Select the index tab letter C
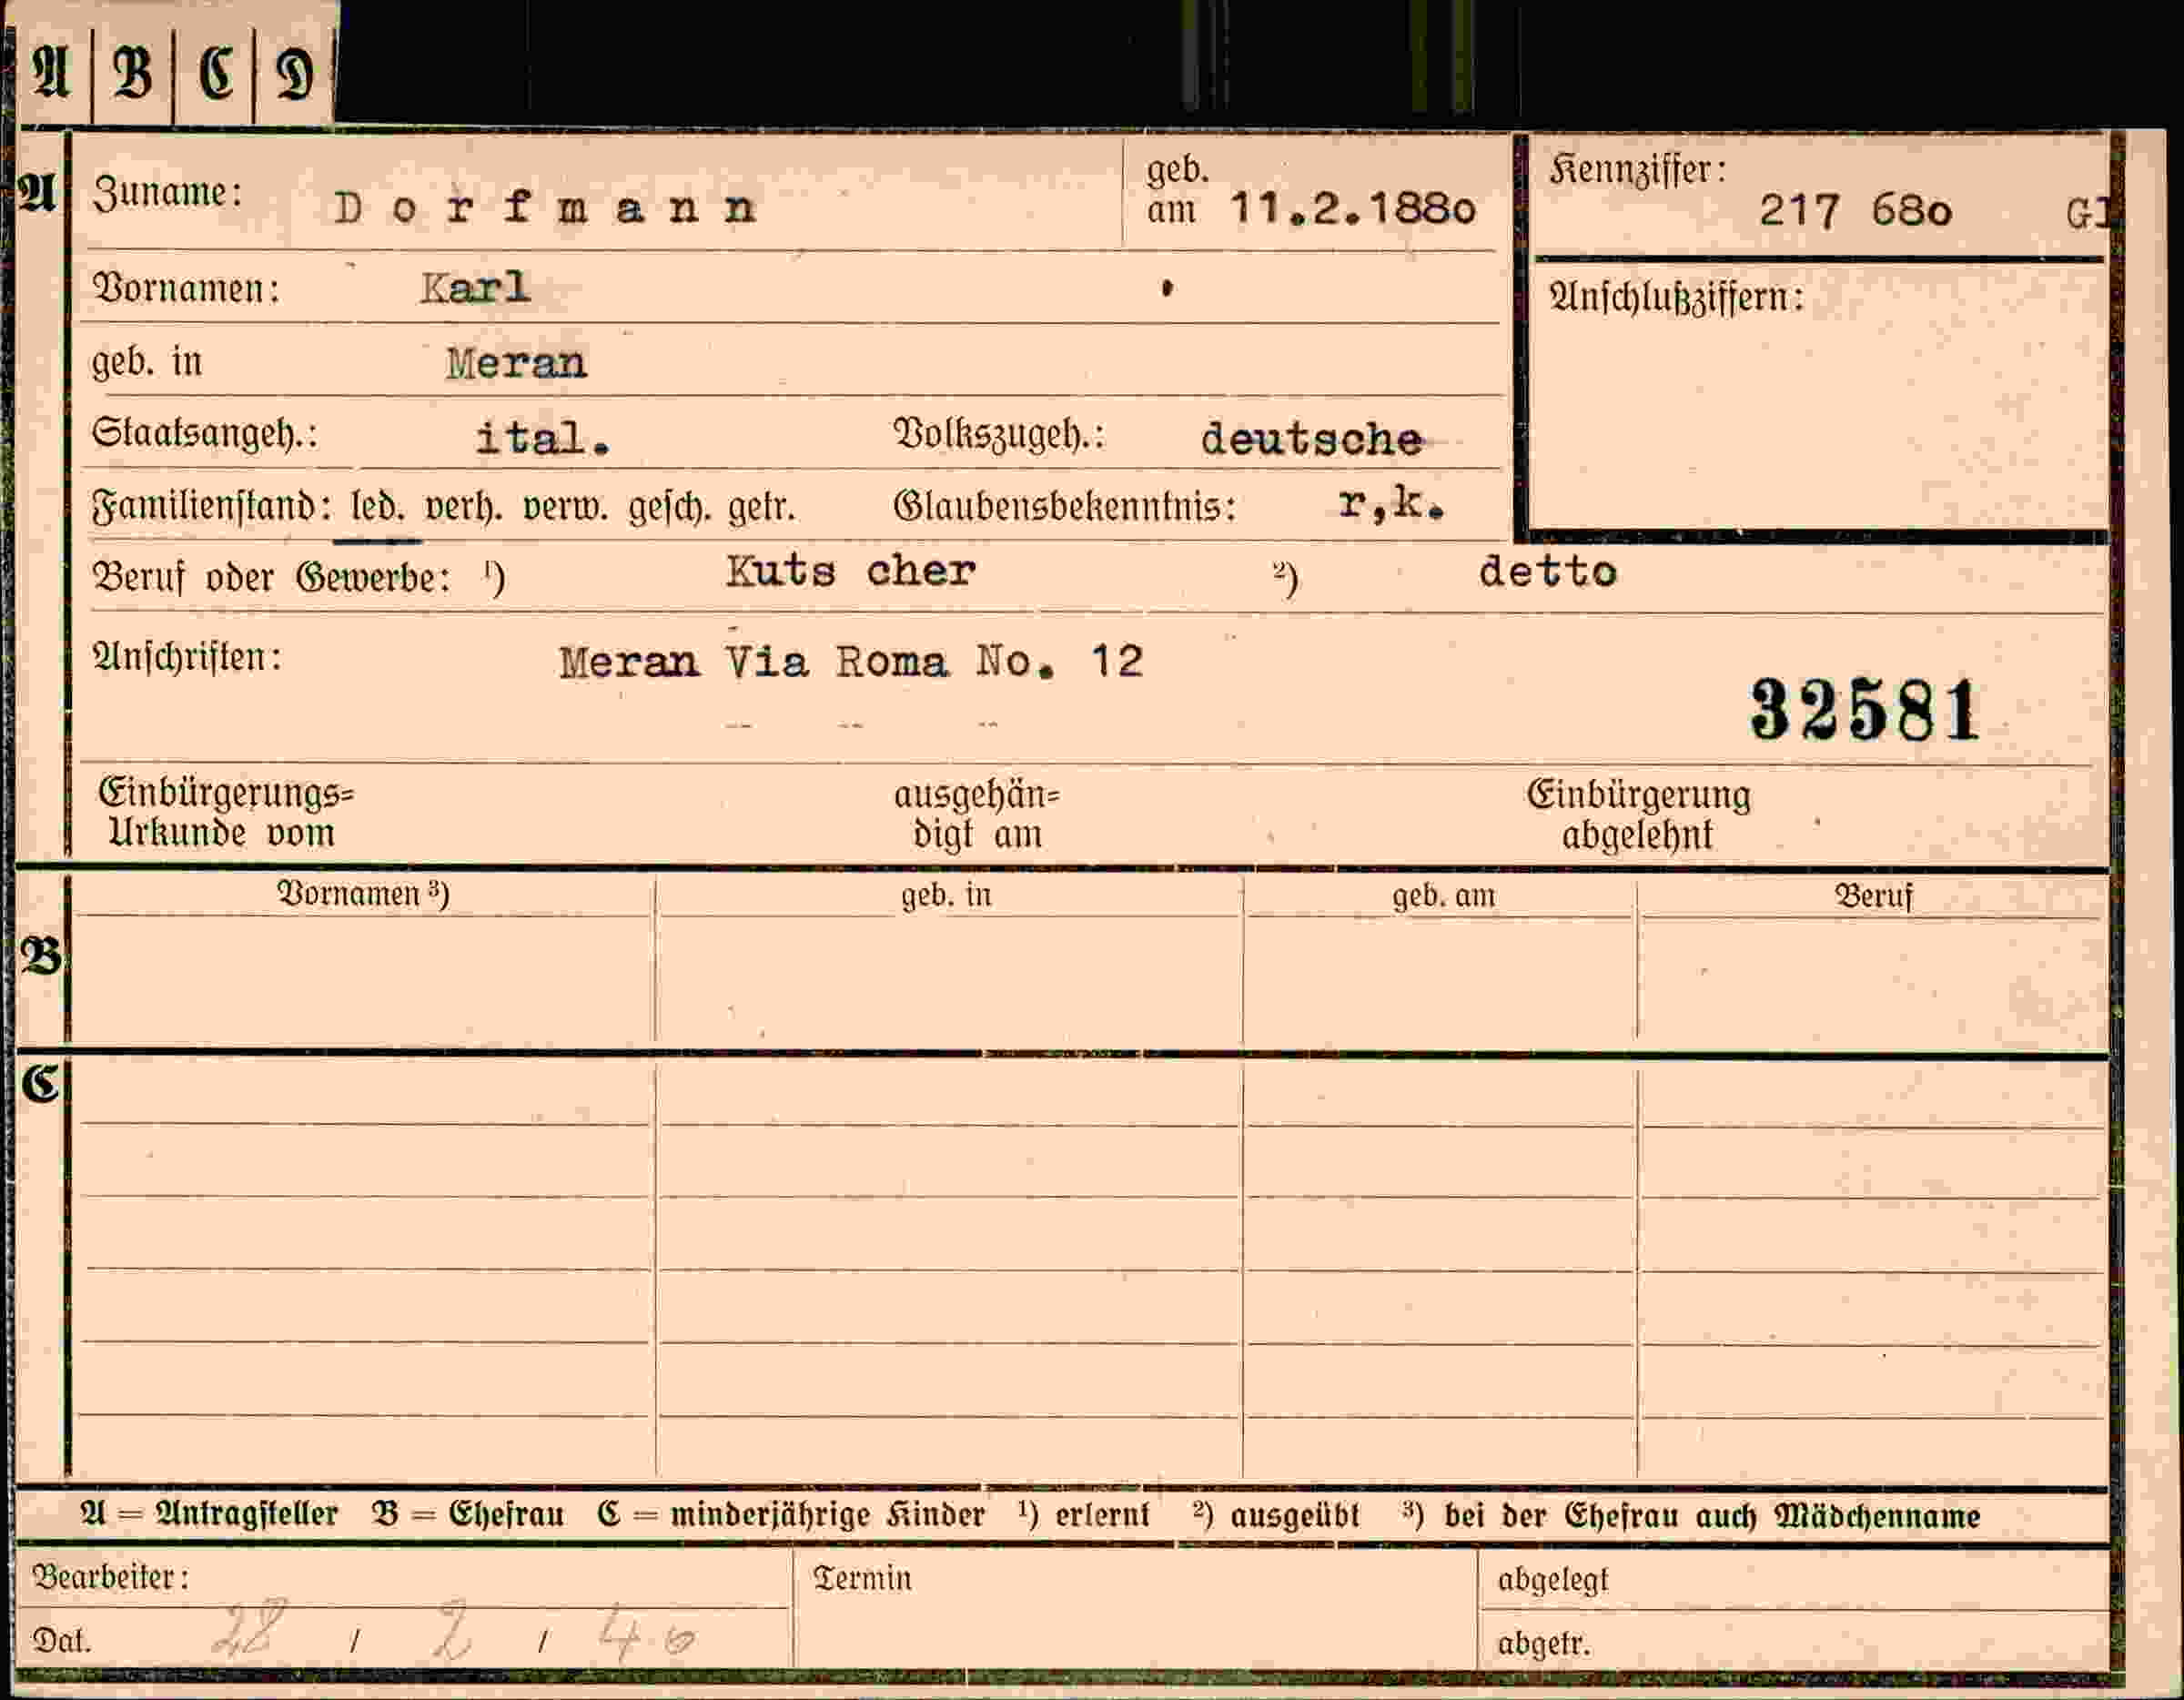2184x1700 pixels. pos(215,73)
